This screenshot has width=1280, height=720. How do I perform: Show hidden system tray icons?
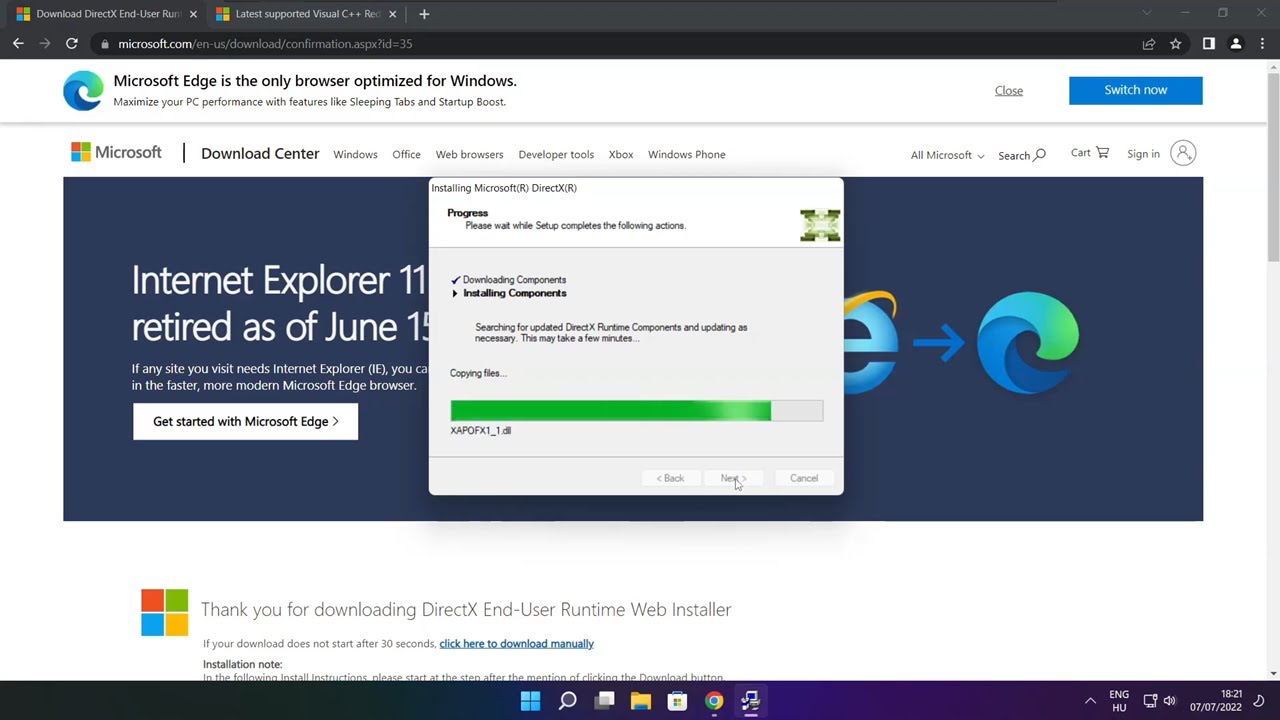point(1090,701)
